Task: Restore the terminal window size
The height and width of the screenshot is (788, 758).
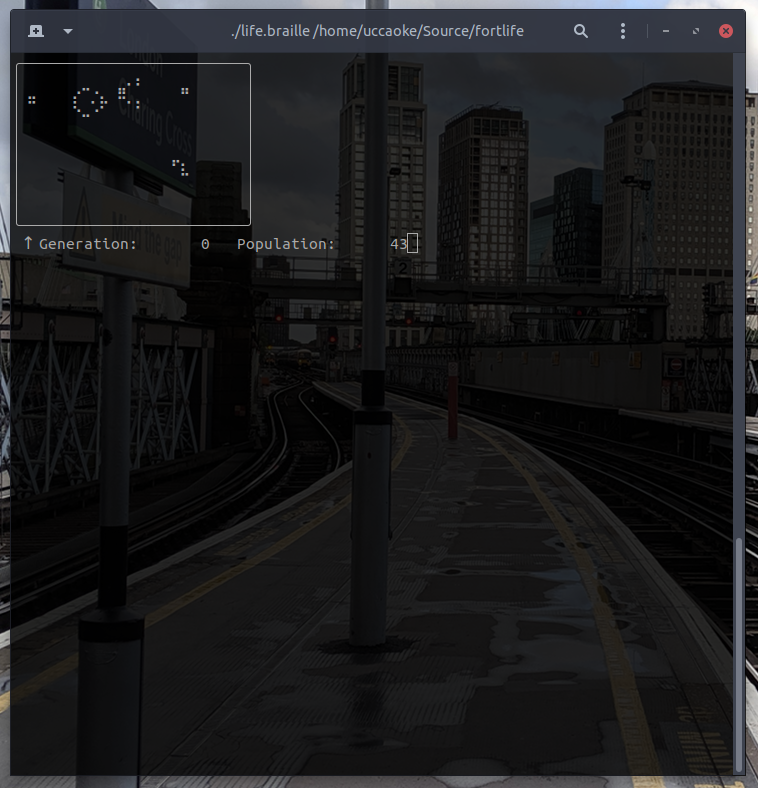Action: pyautogui.click(x=696, y=31)
